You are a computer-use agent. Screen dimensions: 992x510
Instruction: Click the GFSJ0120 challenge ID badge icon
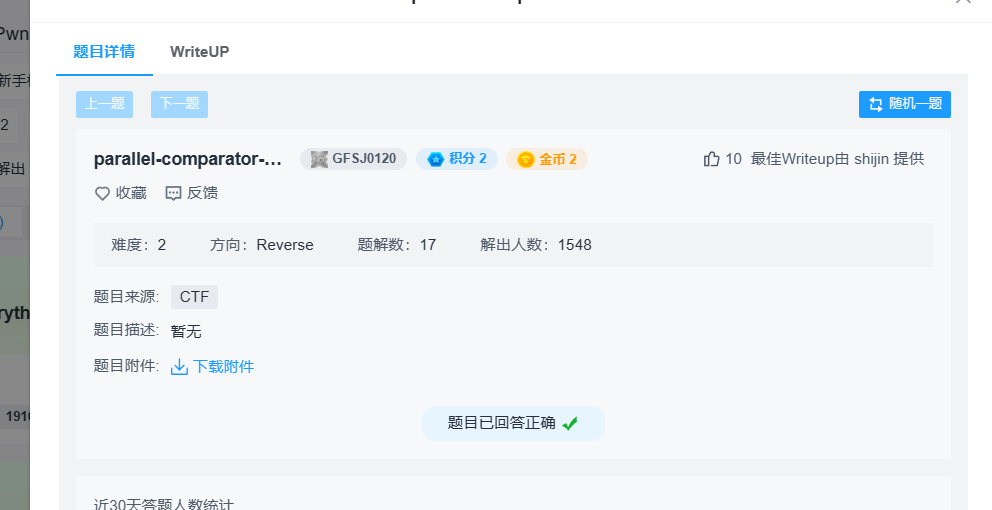tap(319, 159)
